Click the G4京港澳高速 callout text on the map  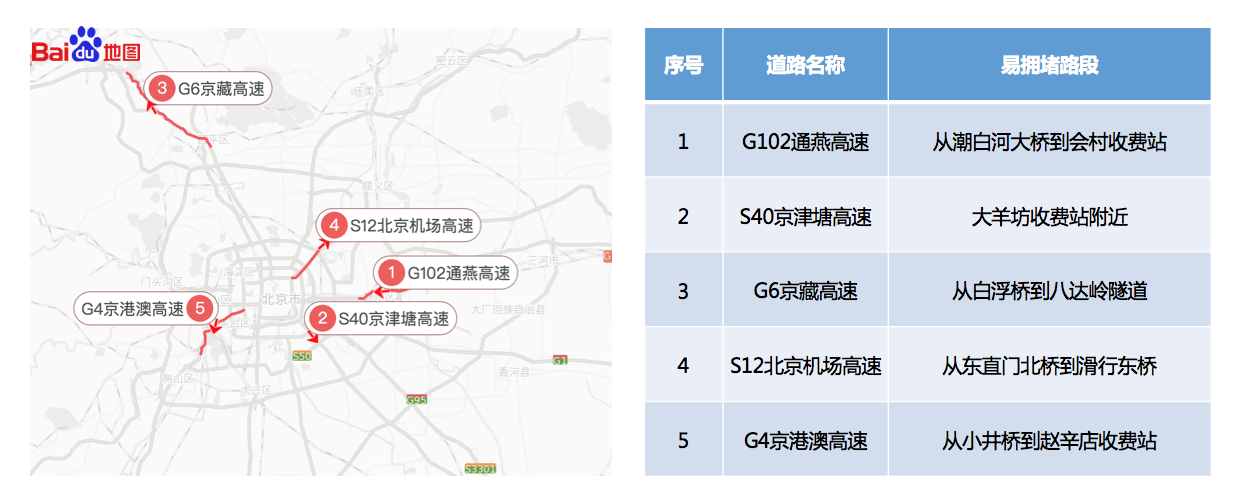pyautogui.click(x=133, y=308)
